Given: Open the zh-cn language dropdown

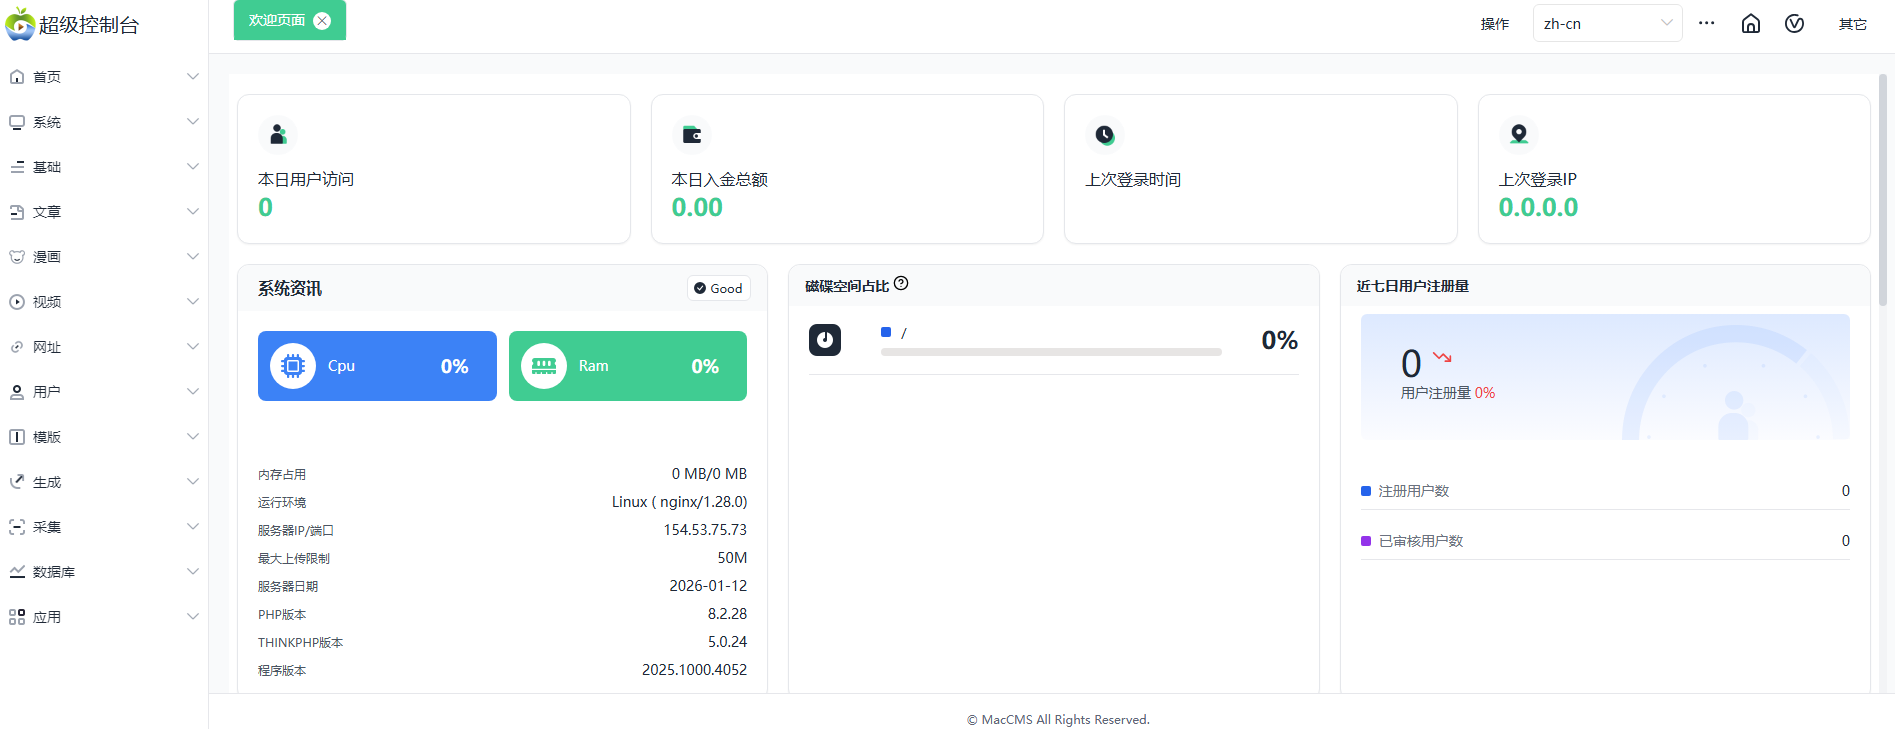Looking at the screenshot, I should (1606, 24).
